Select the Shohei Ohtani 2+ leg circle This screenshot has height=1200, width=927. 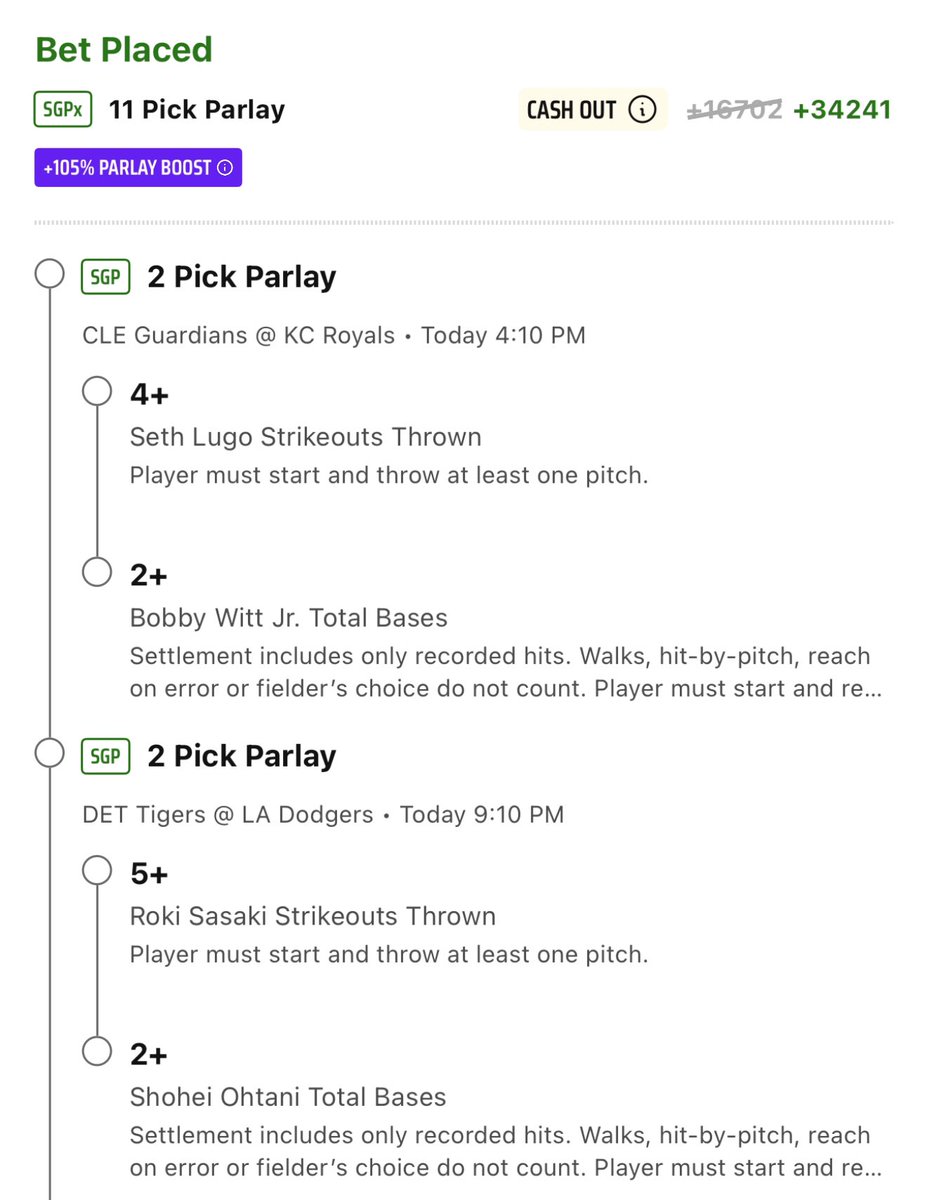(x=97, y=1051)
